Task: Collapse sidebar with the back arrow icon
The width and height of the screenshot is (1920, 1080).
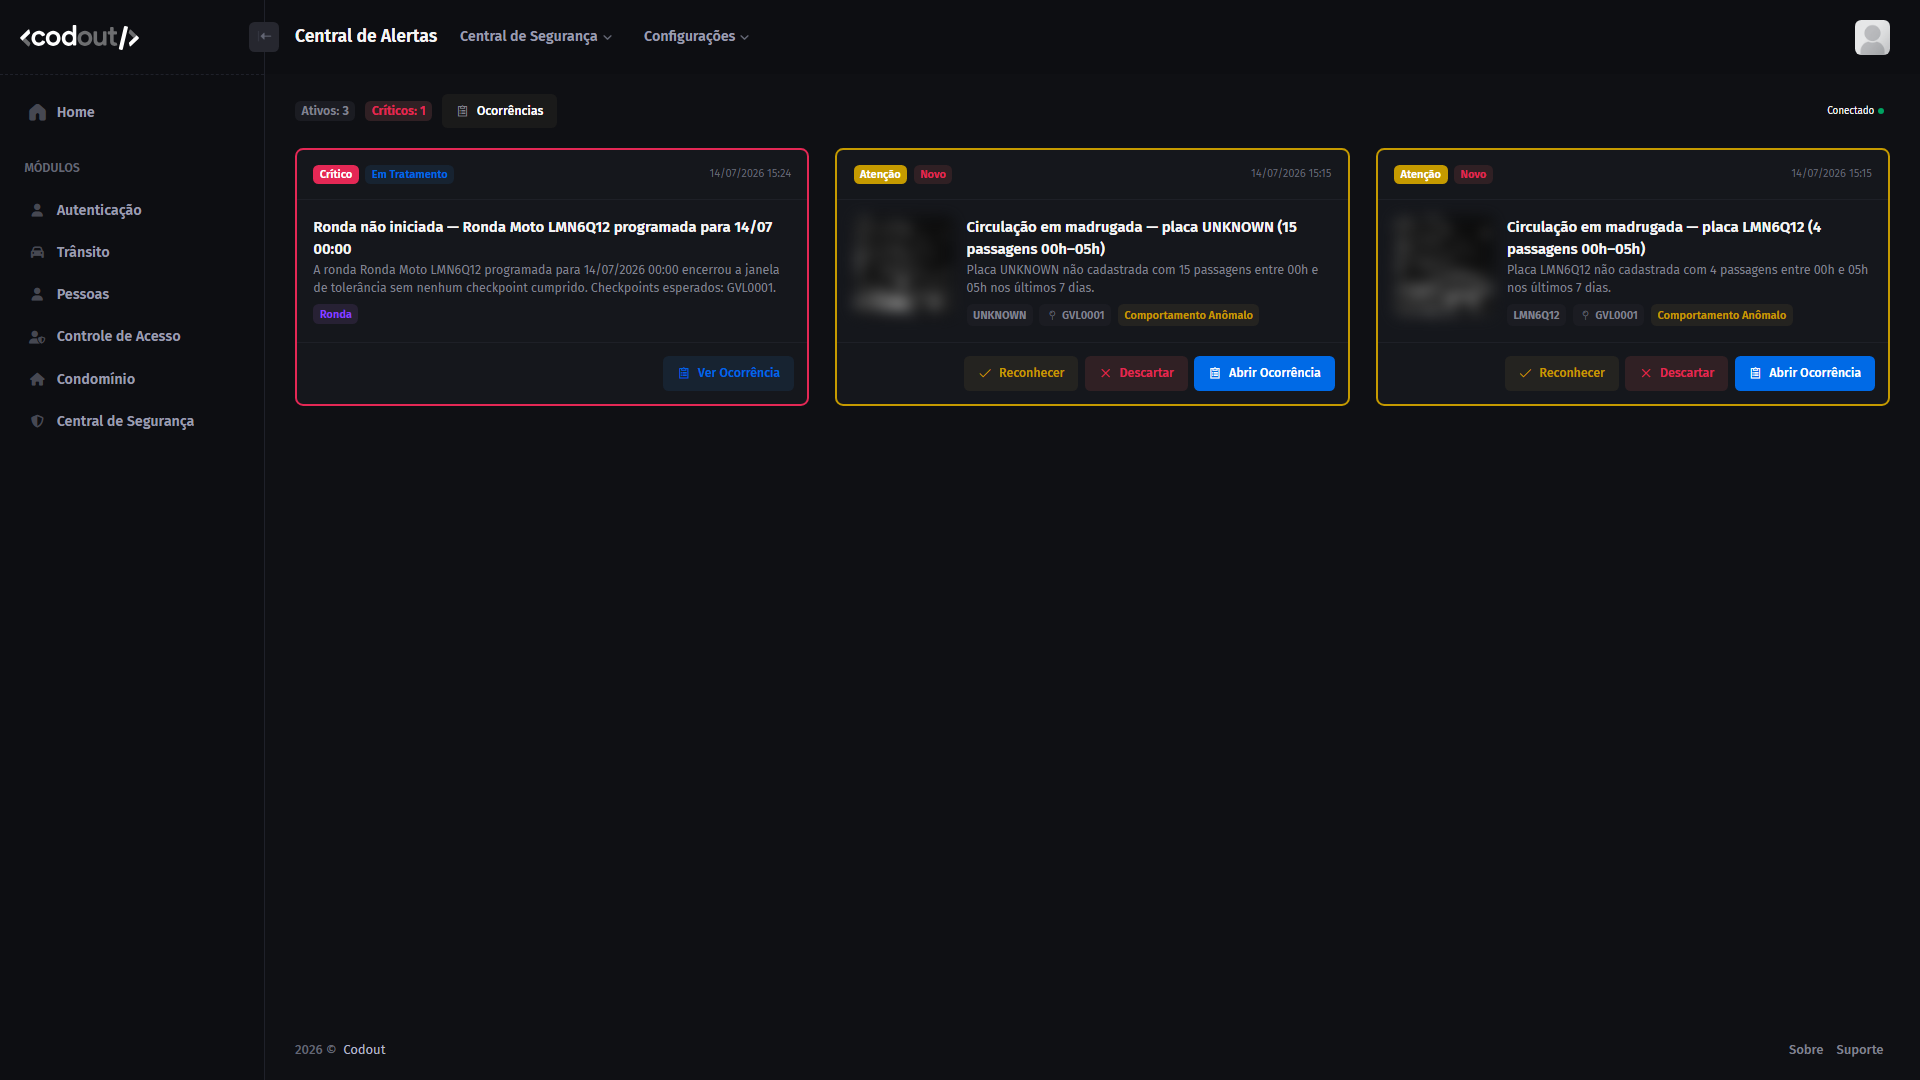Action: pyautogui.click(x=264, y=37)
